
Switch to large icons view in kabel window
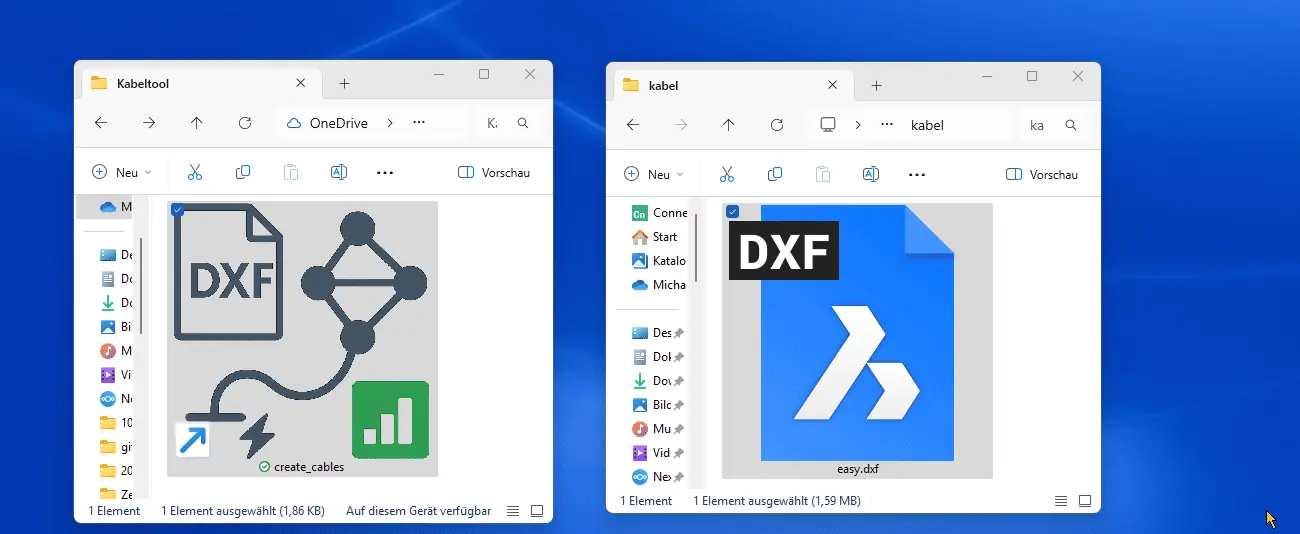(x=1084, y=500)
